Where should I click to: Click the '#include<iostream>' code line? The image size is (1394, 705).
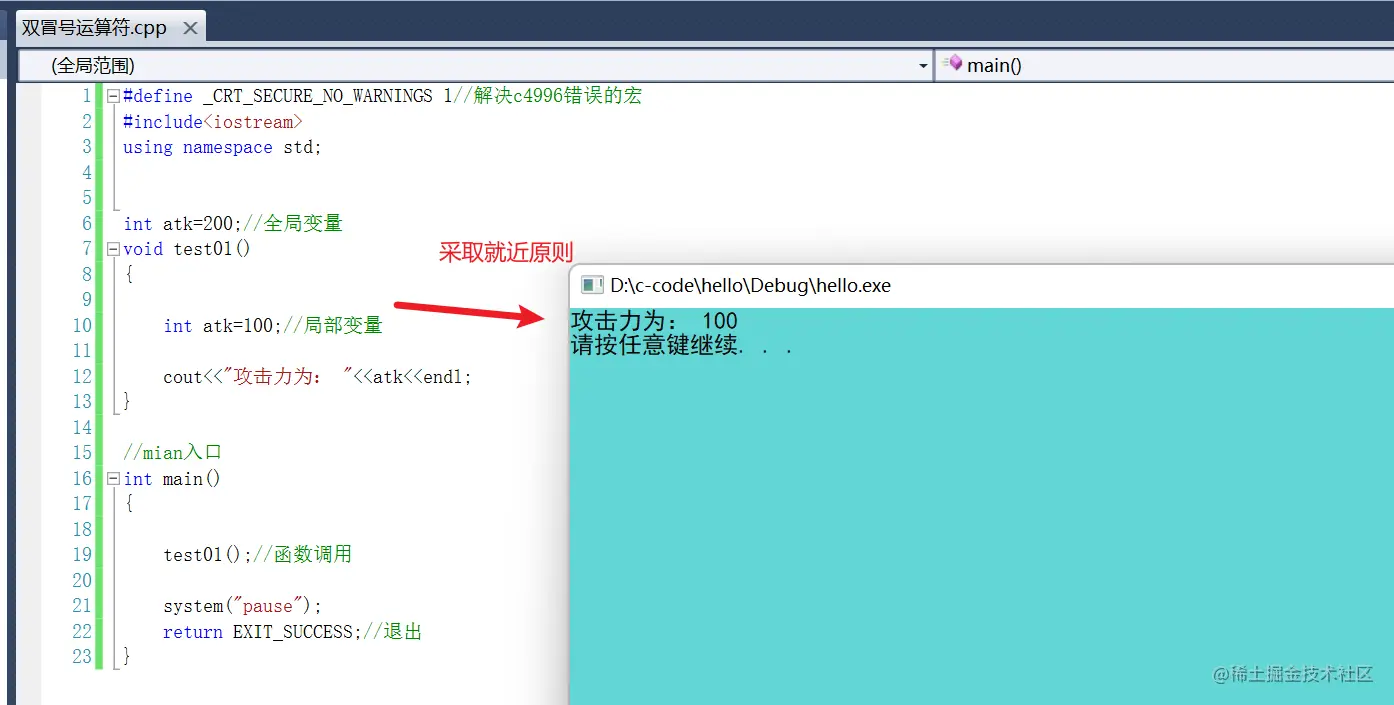click(212, 122)
